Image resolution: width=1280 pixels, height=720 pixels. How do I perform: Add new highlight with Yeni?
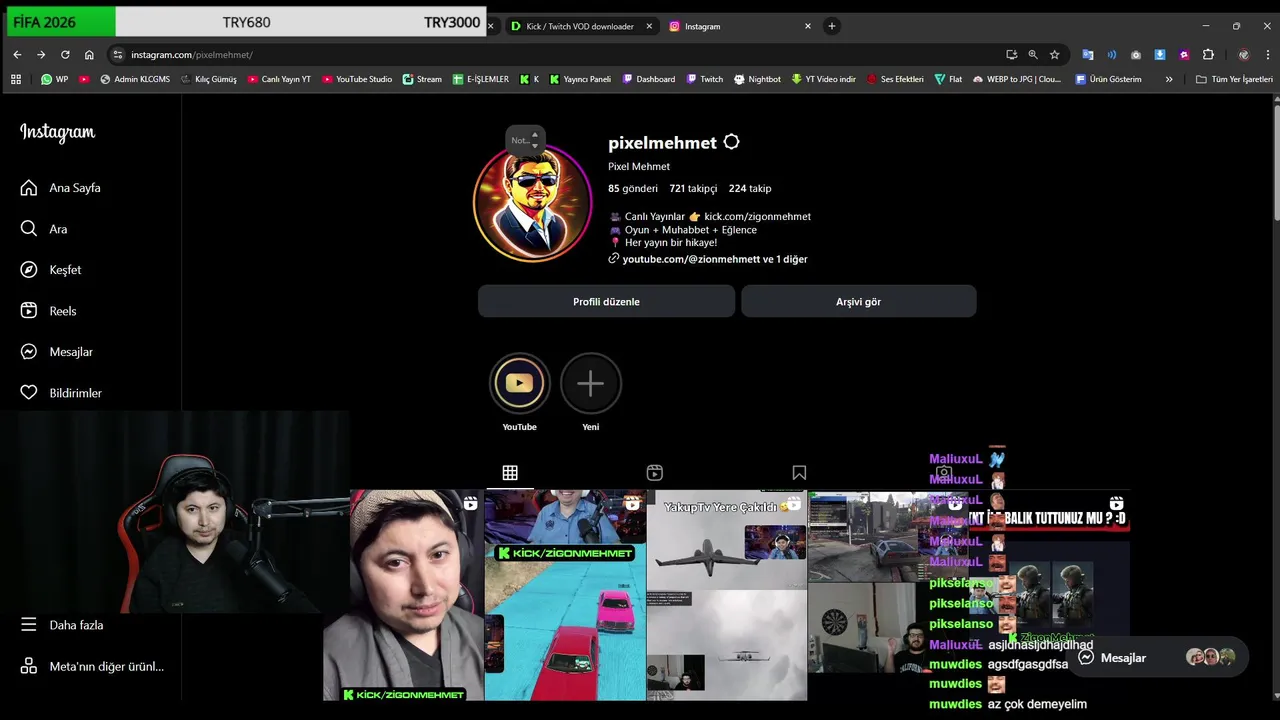pyautogui.click(x=590, y=383)
